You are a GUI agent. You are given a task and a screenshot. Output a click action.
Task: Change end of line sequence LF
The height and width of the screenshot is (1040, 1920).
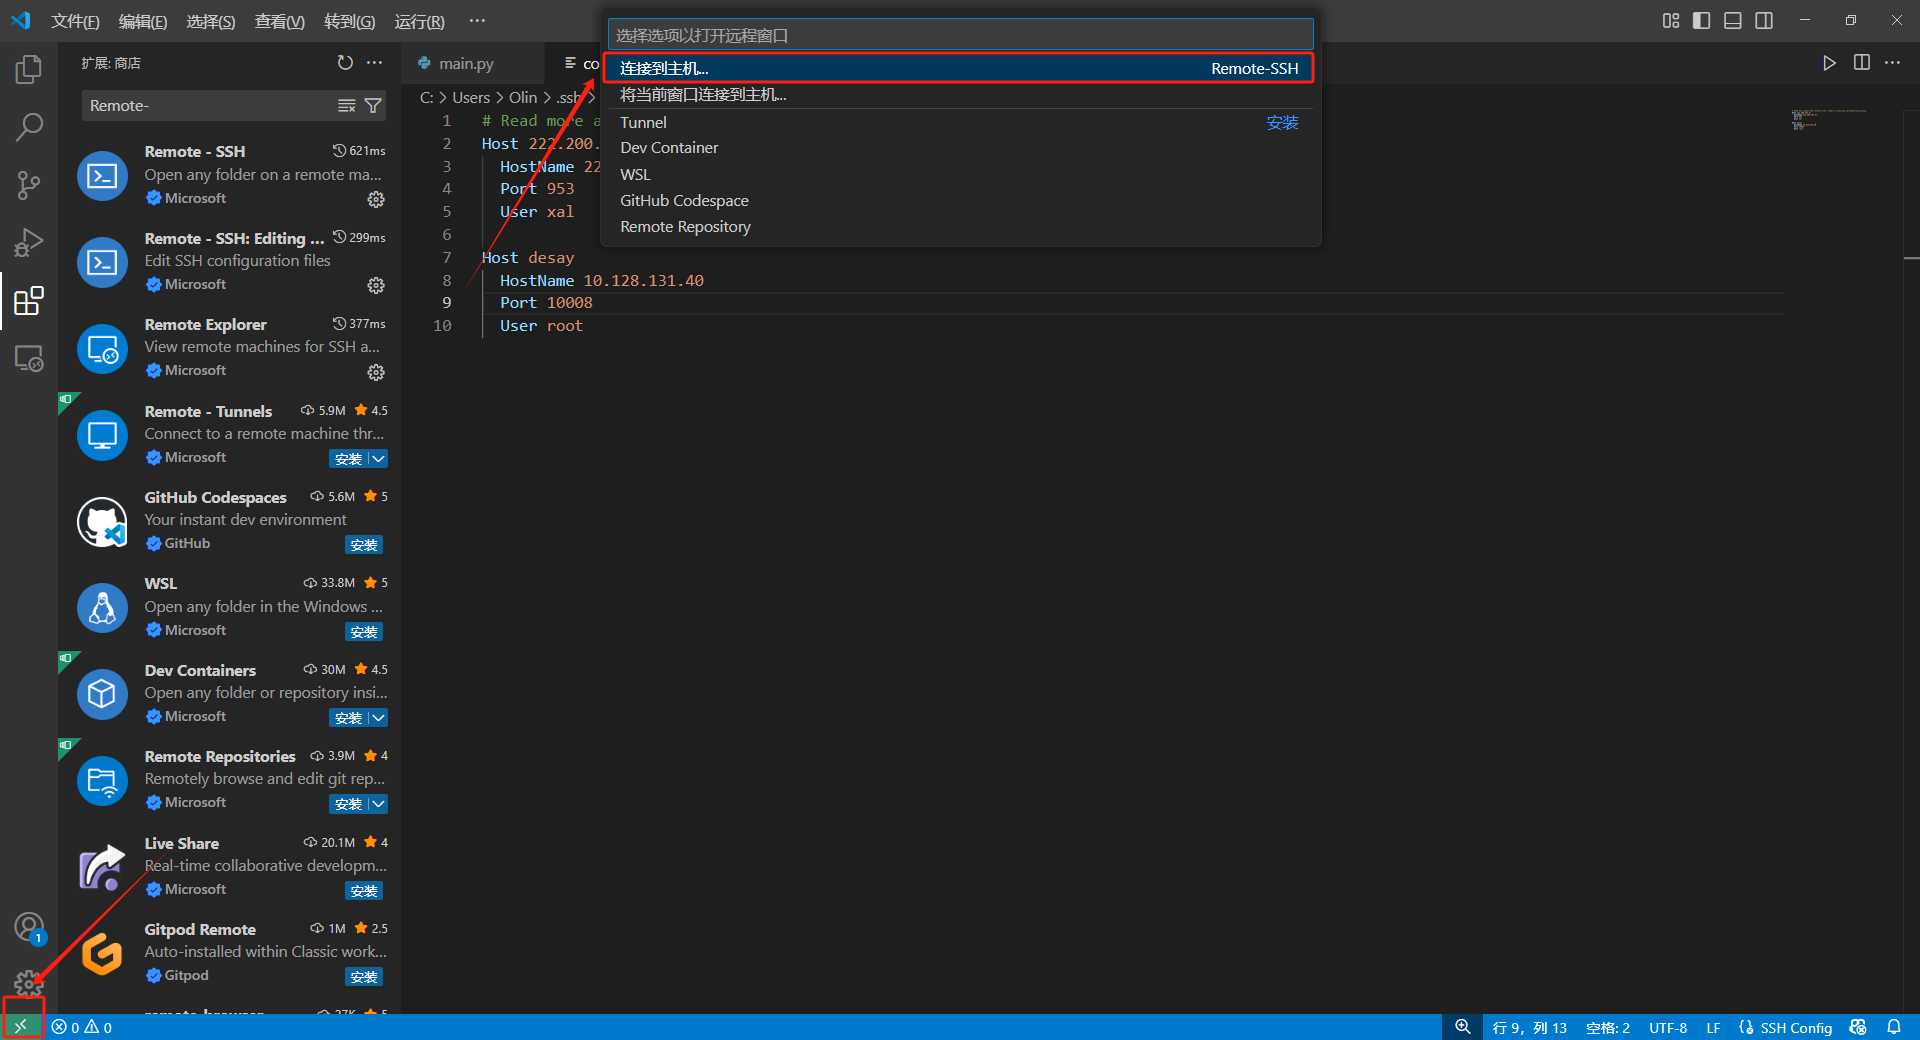point(1713,1027)
